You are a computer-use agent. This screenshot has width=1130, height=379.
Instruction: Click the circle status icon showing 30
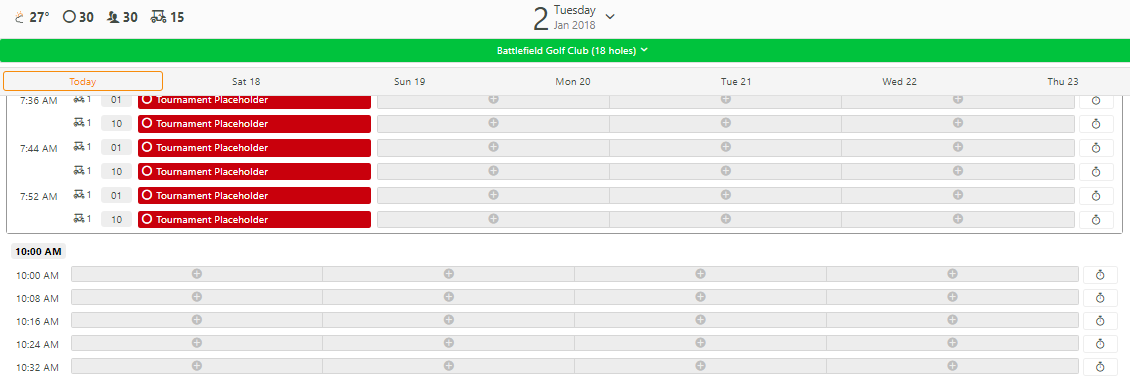coord(69,17)
